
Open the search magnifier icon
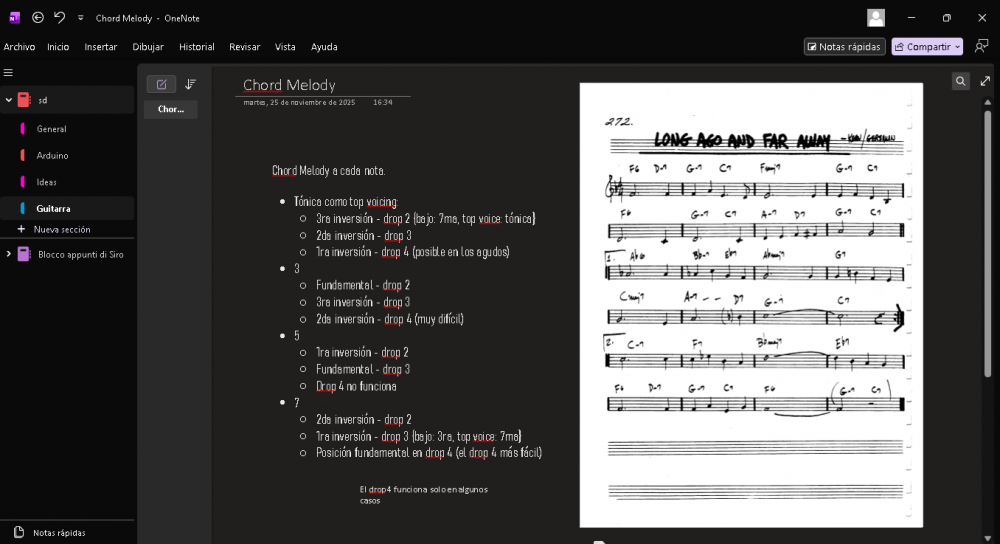pos(960,81)
